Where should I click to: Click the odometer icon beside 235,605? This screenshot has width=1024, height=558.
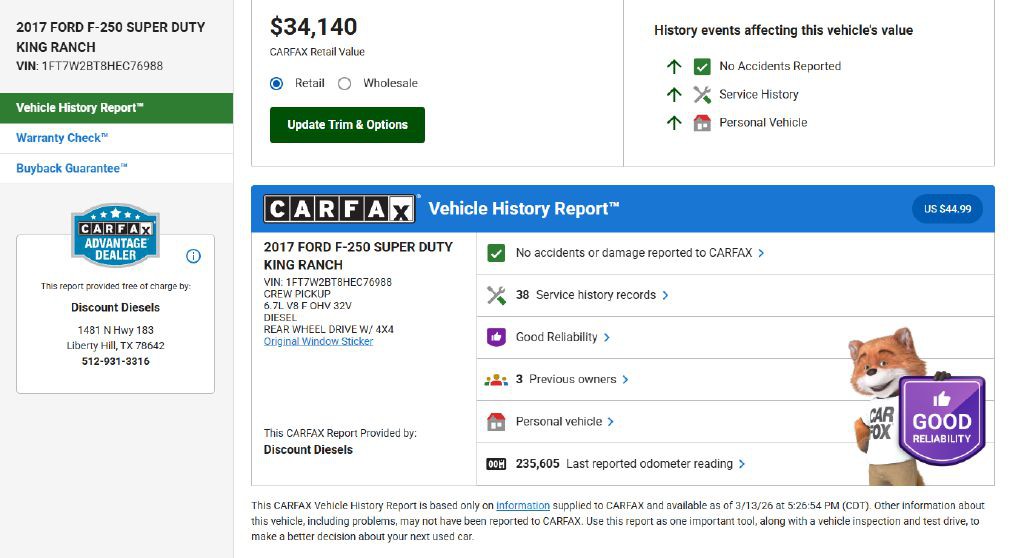click(496, 464)
